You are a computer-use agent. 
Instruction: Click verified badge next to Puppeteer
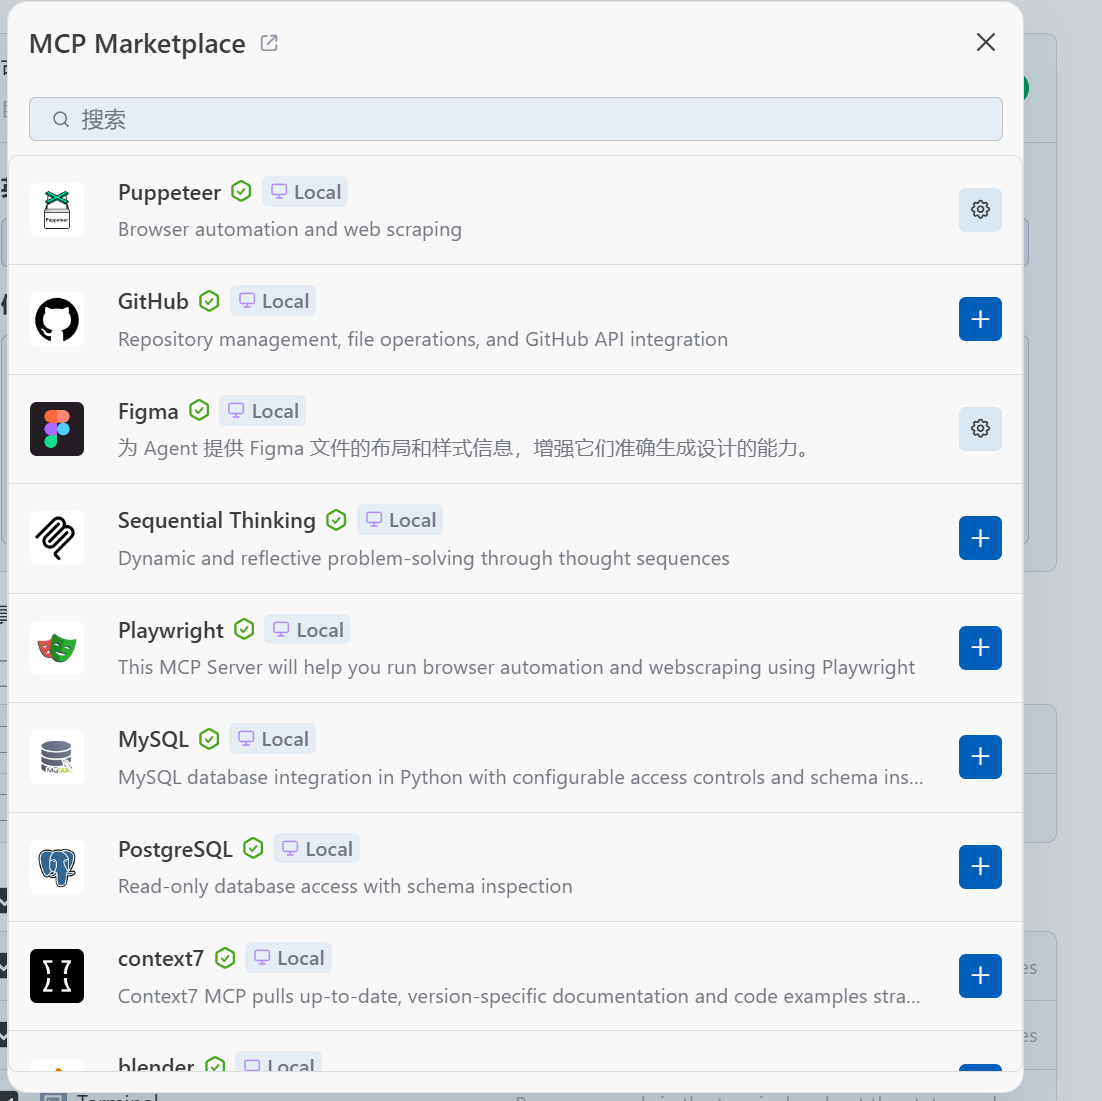[241, 191]
